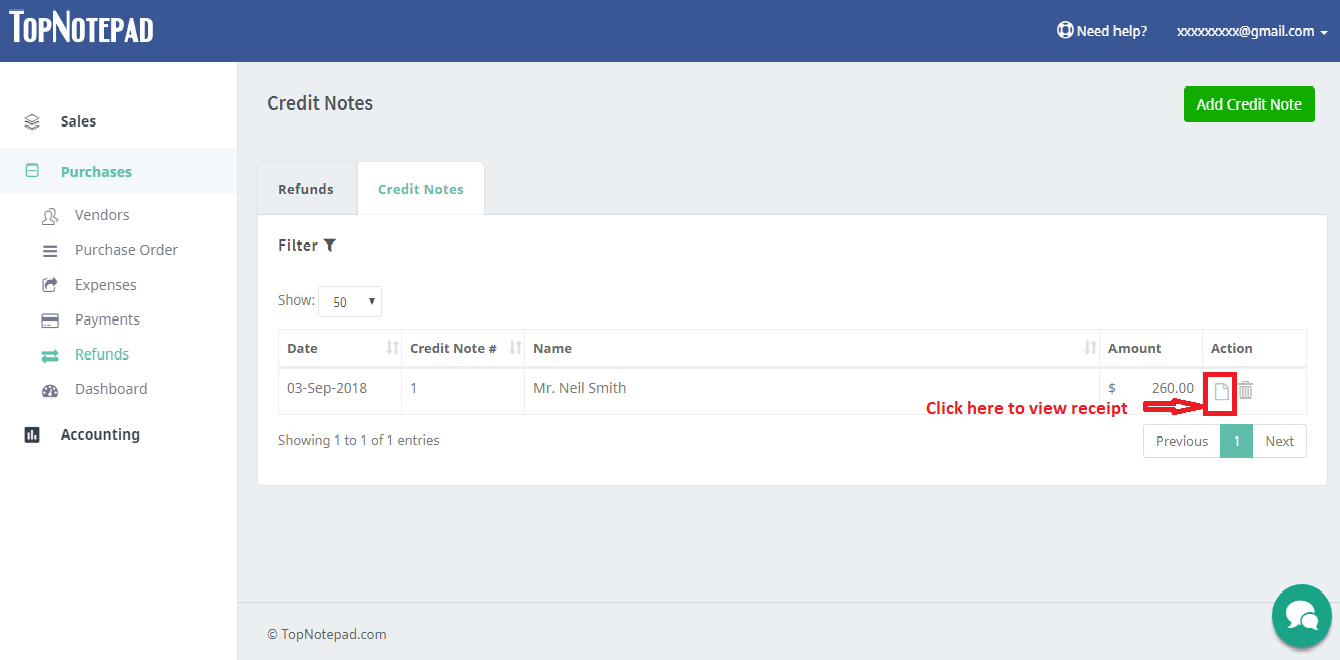The image size is (1340, 660).
Task: Open Payments page
Action: coord(107,320)
